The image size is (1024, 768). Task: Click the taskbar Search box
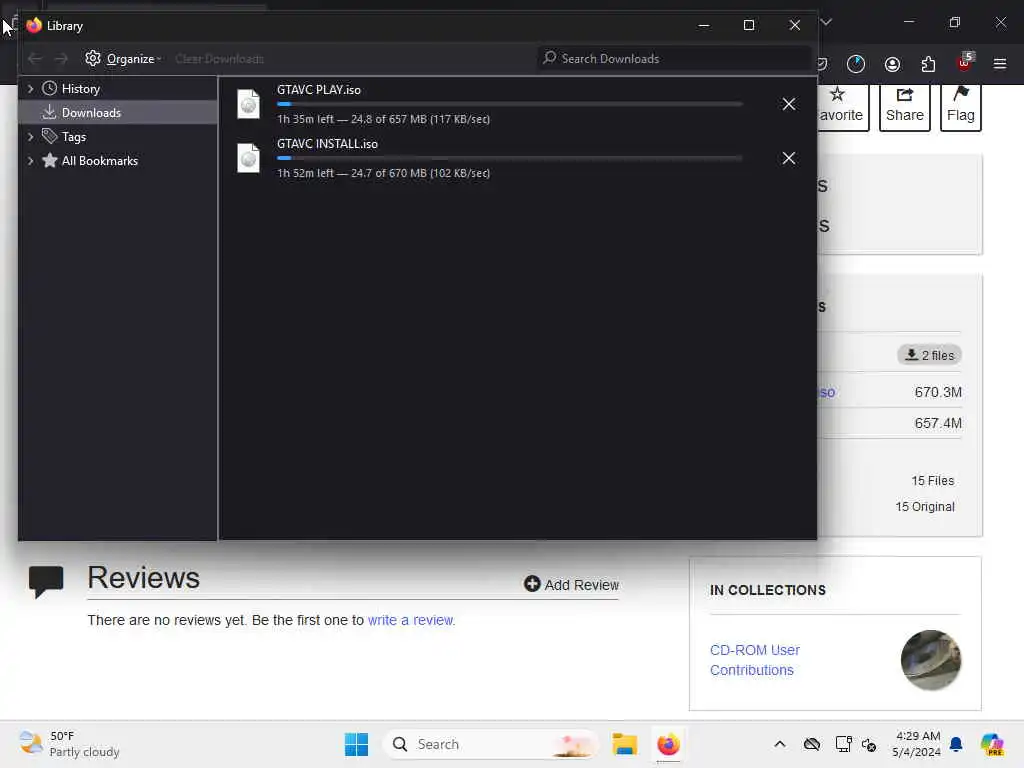point(490,744)
